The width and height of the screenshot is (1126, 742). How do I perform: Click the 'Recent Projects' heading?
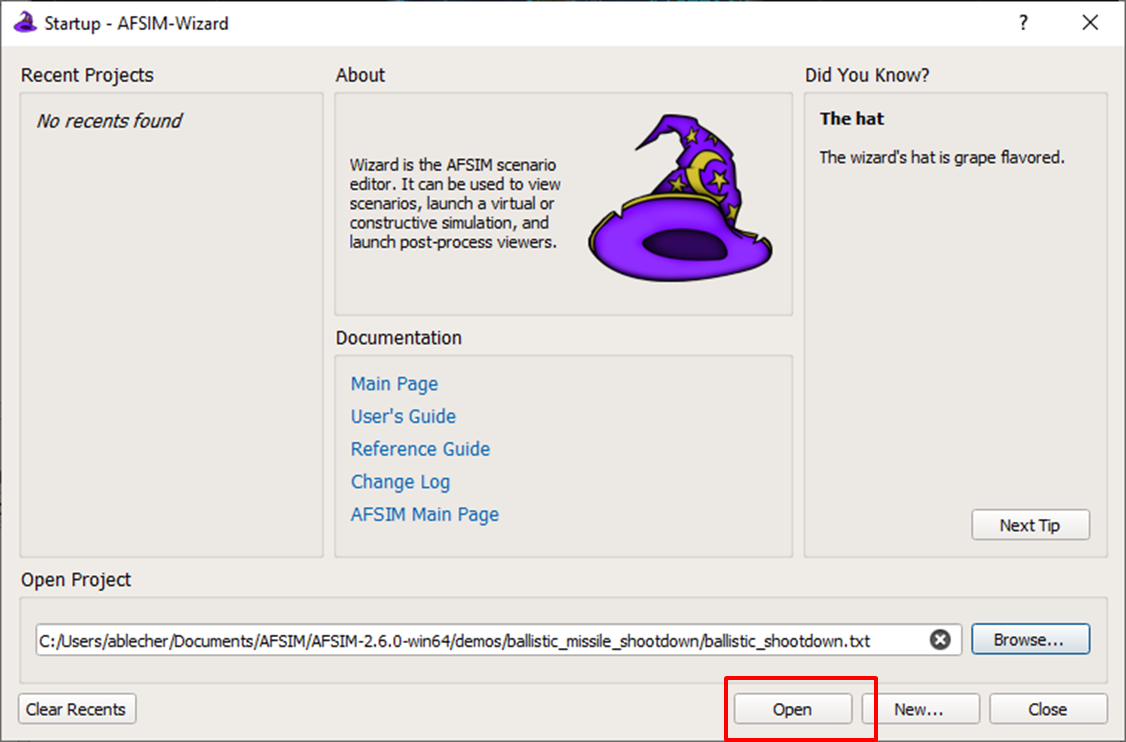(x=87, y=75)
